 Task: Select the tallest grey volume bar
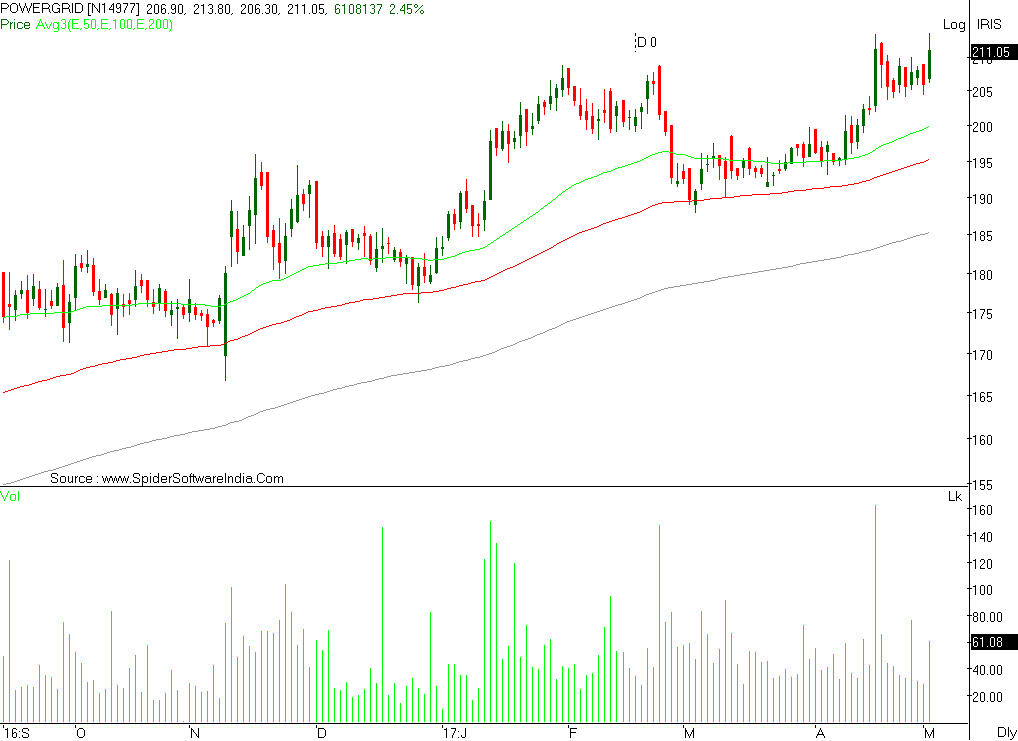(x=878, y=600)
